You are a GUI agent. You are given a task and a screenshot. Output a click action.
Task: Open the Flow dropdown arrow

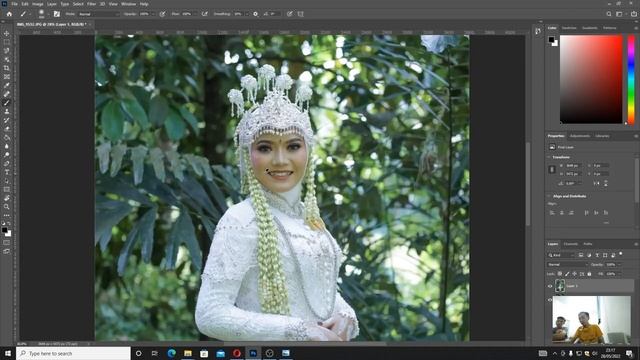195,14
